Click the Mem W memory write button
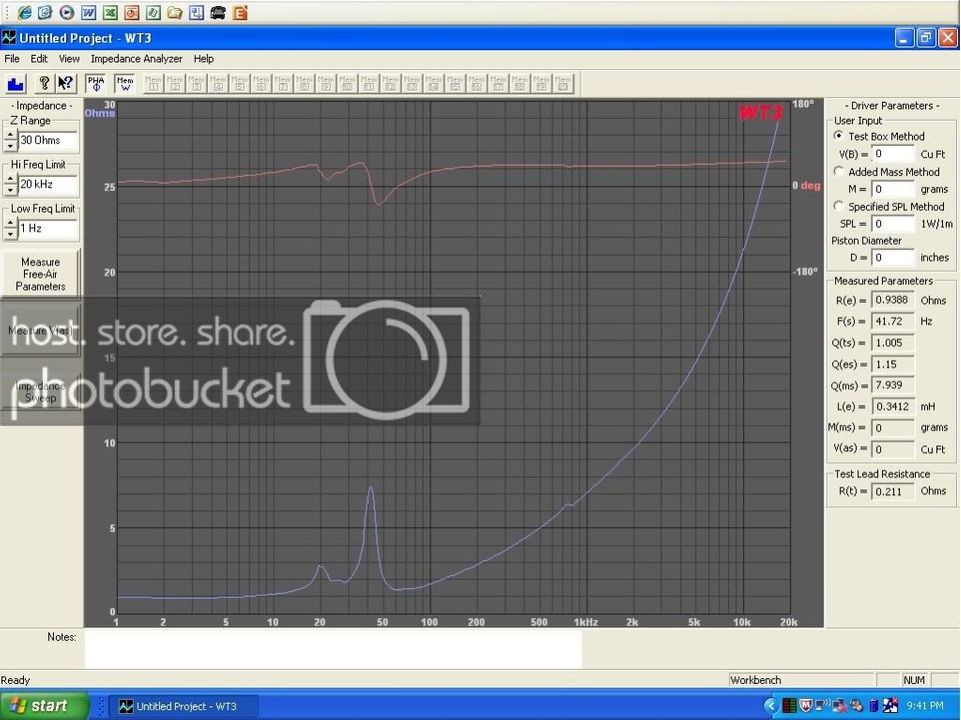 pyautogui.click(x=125, y=83)
